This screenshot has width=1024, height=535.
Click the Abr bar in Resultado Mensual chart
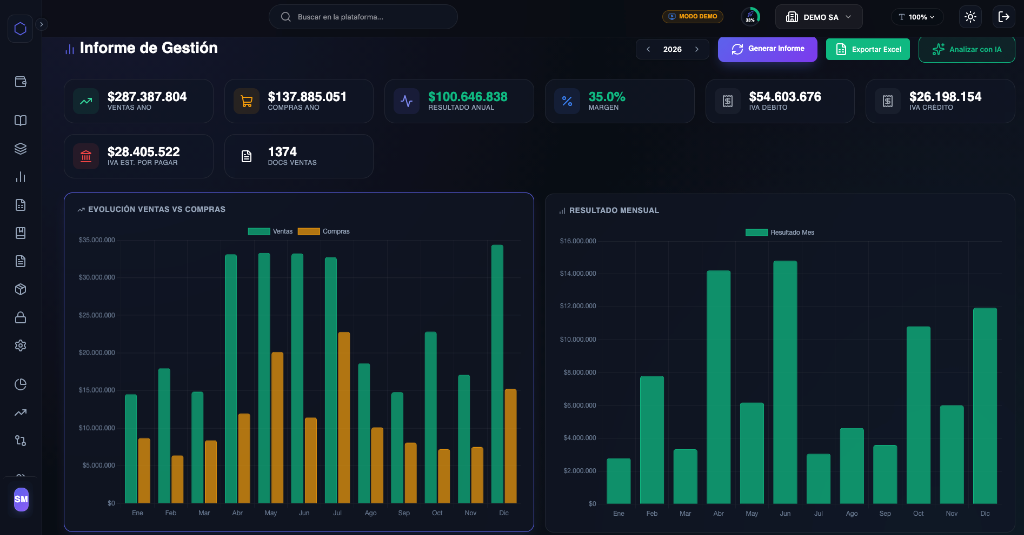(x=718, y=387)
